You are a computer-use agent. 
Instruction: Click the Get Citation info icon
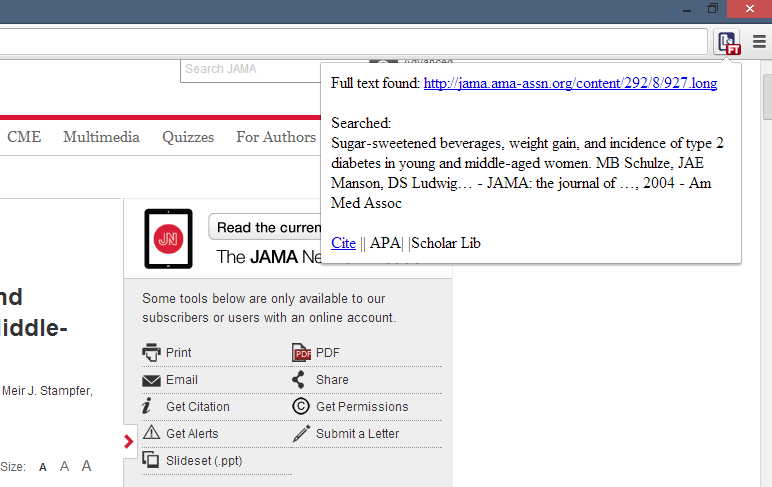(x=147, y=407)
